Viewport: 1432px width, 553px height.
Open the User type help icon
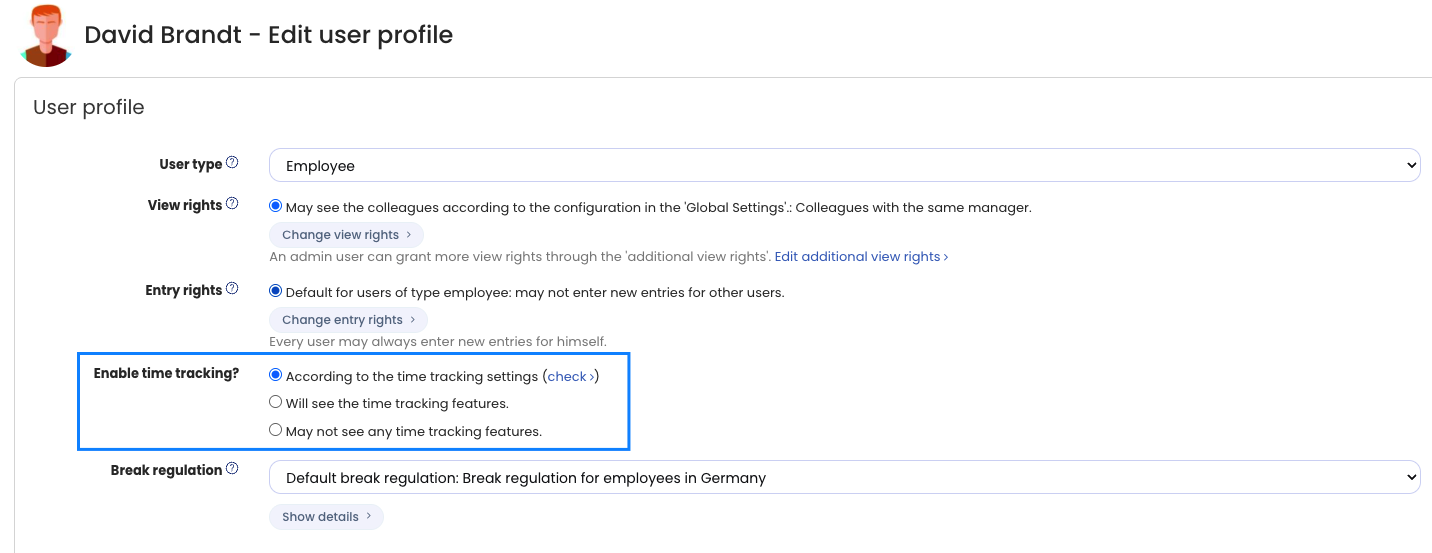(232, 163)
